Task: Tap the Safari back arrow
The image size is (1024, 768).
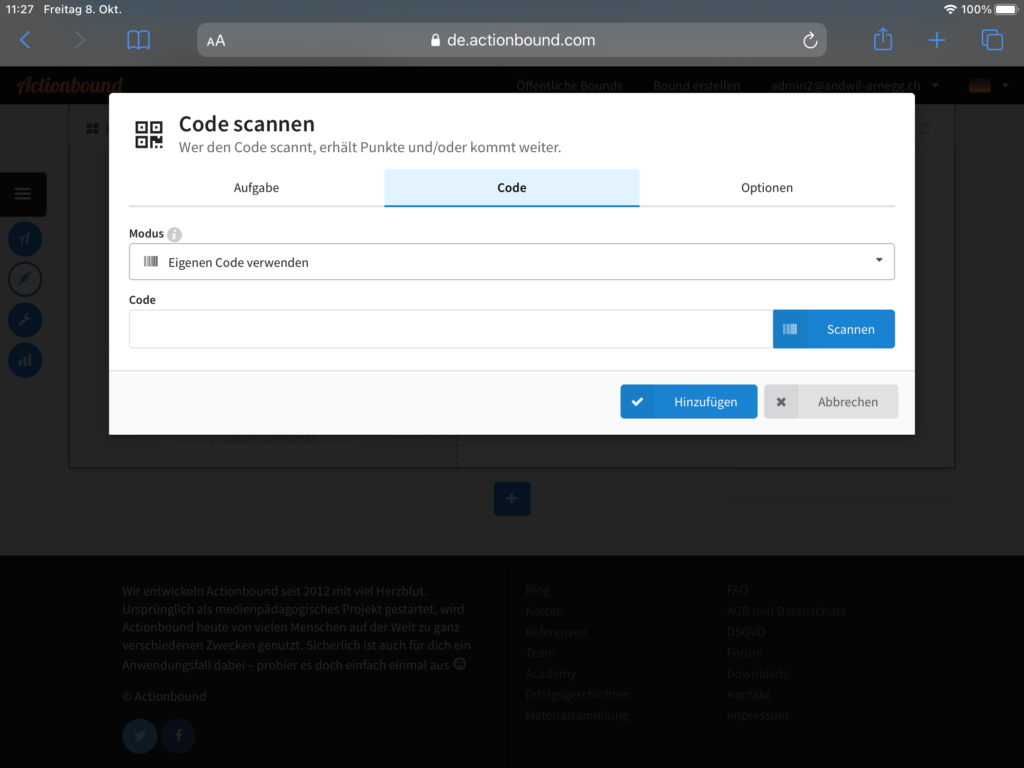Action: 26,40
